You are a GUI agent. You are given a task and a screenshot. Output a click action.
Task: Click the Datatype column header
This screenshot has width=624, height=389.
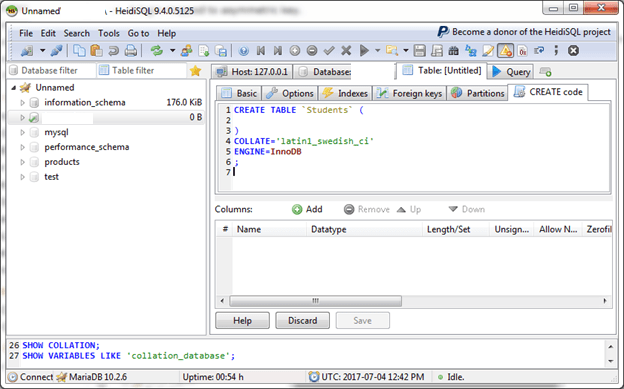364,229
